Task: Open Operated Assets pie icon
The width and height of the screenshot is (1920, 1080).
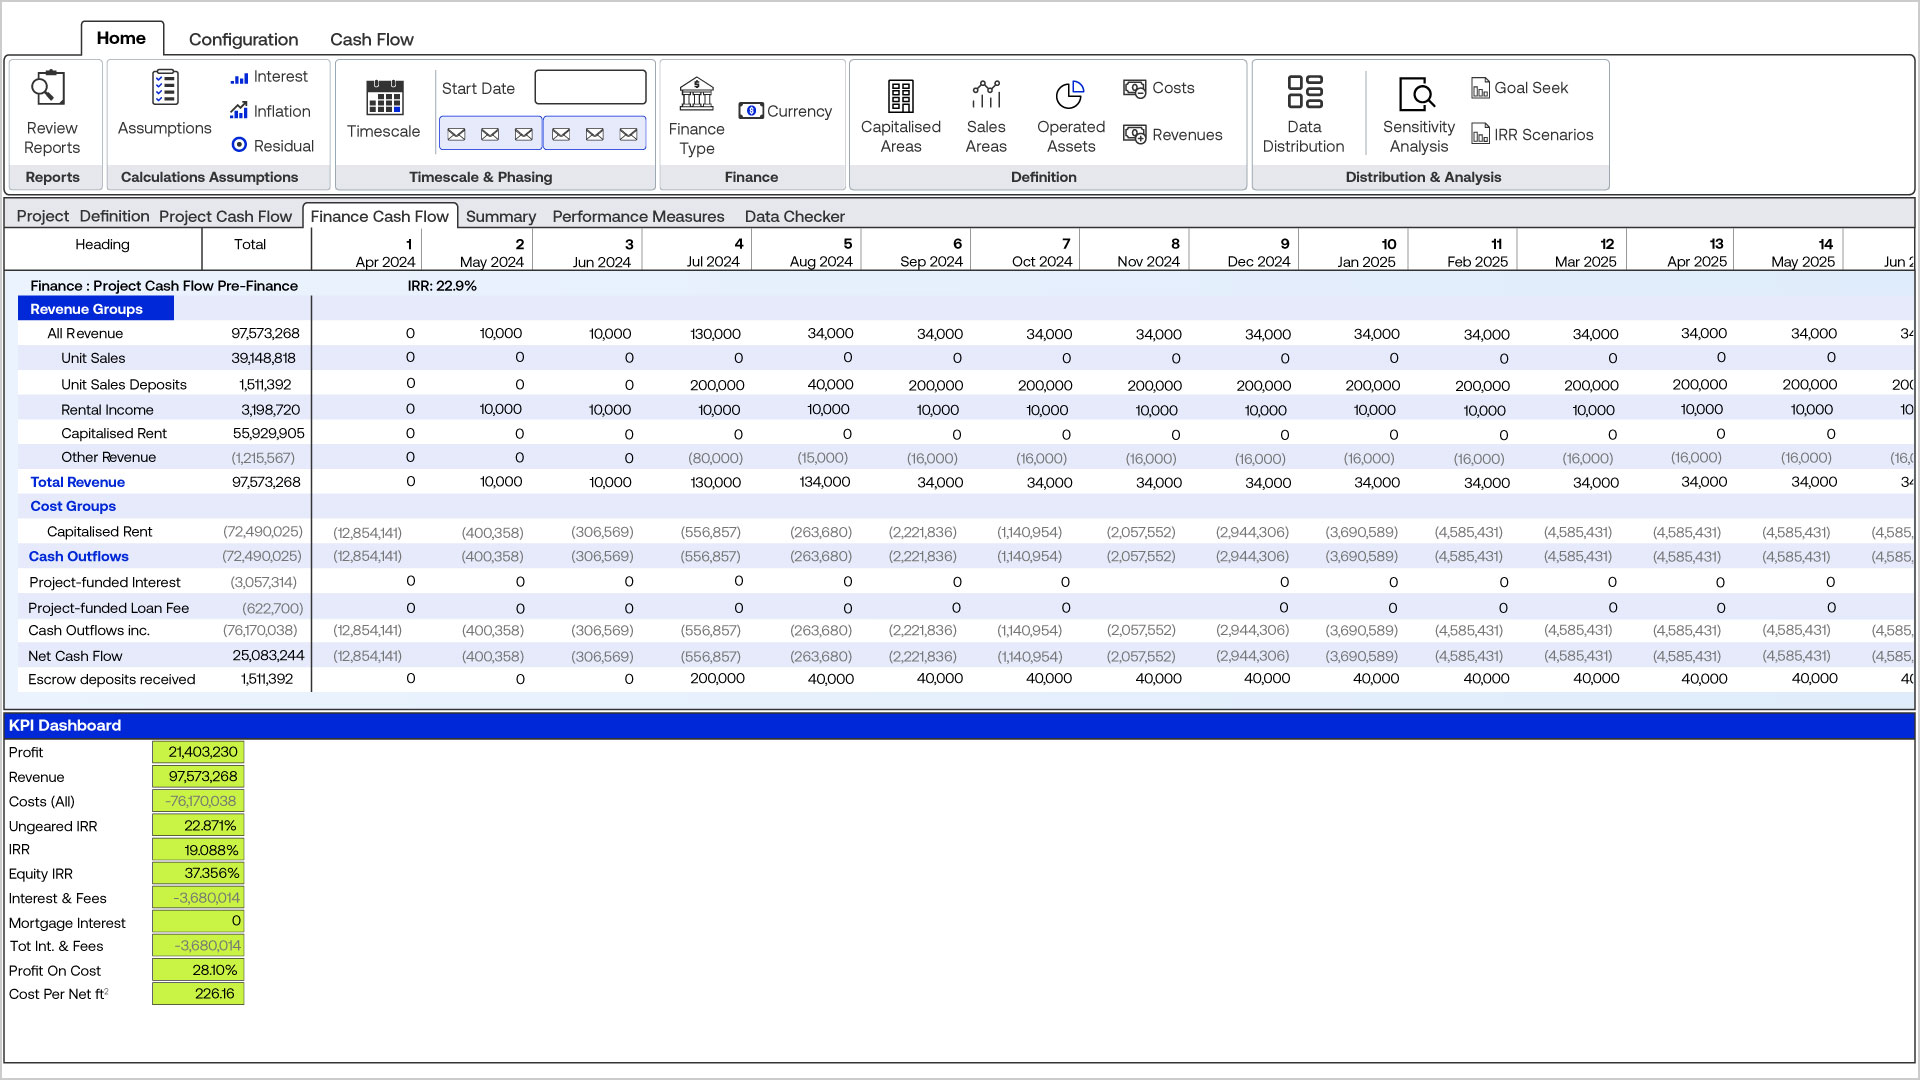Action: tap(1070, 95)
